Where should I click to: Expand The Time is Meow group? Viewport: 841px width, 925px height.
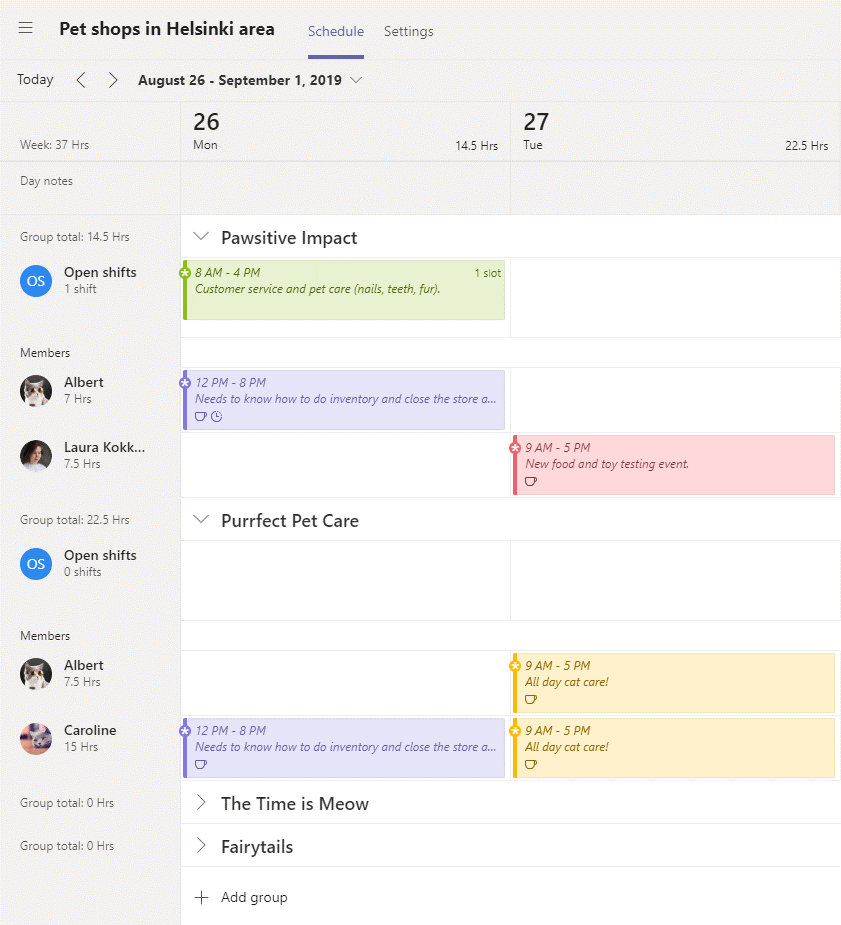201,802
